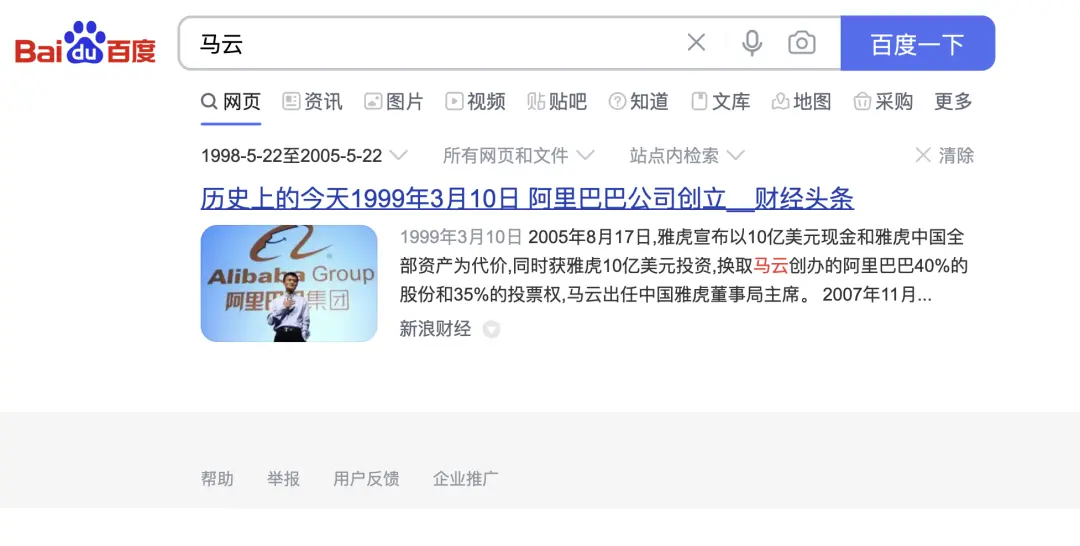Open the 用户反馈 footer link
Screen dimensions: 1080x546
[x=366, y=479]
